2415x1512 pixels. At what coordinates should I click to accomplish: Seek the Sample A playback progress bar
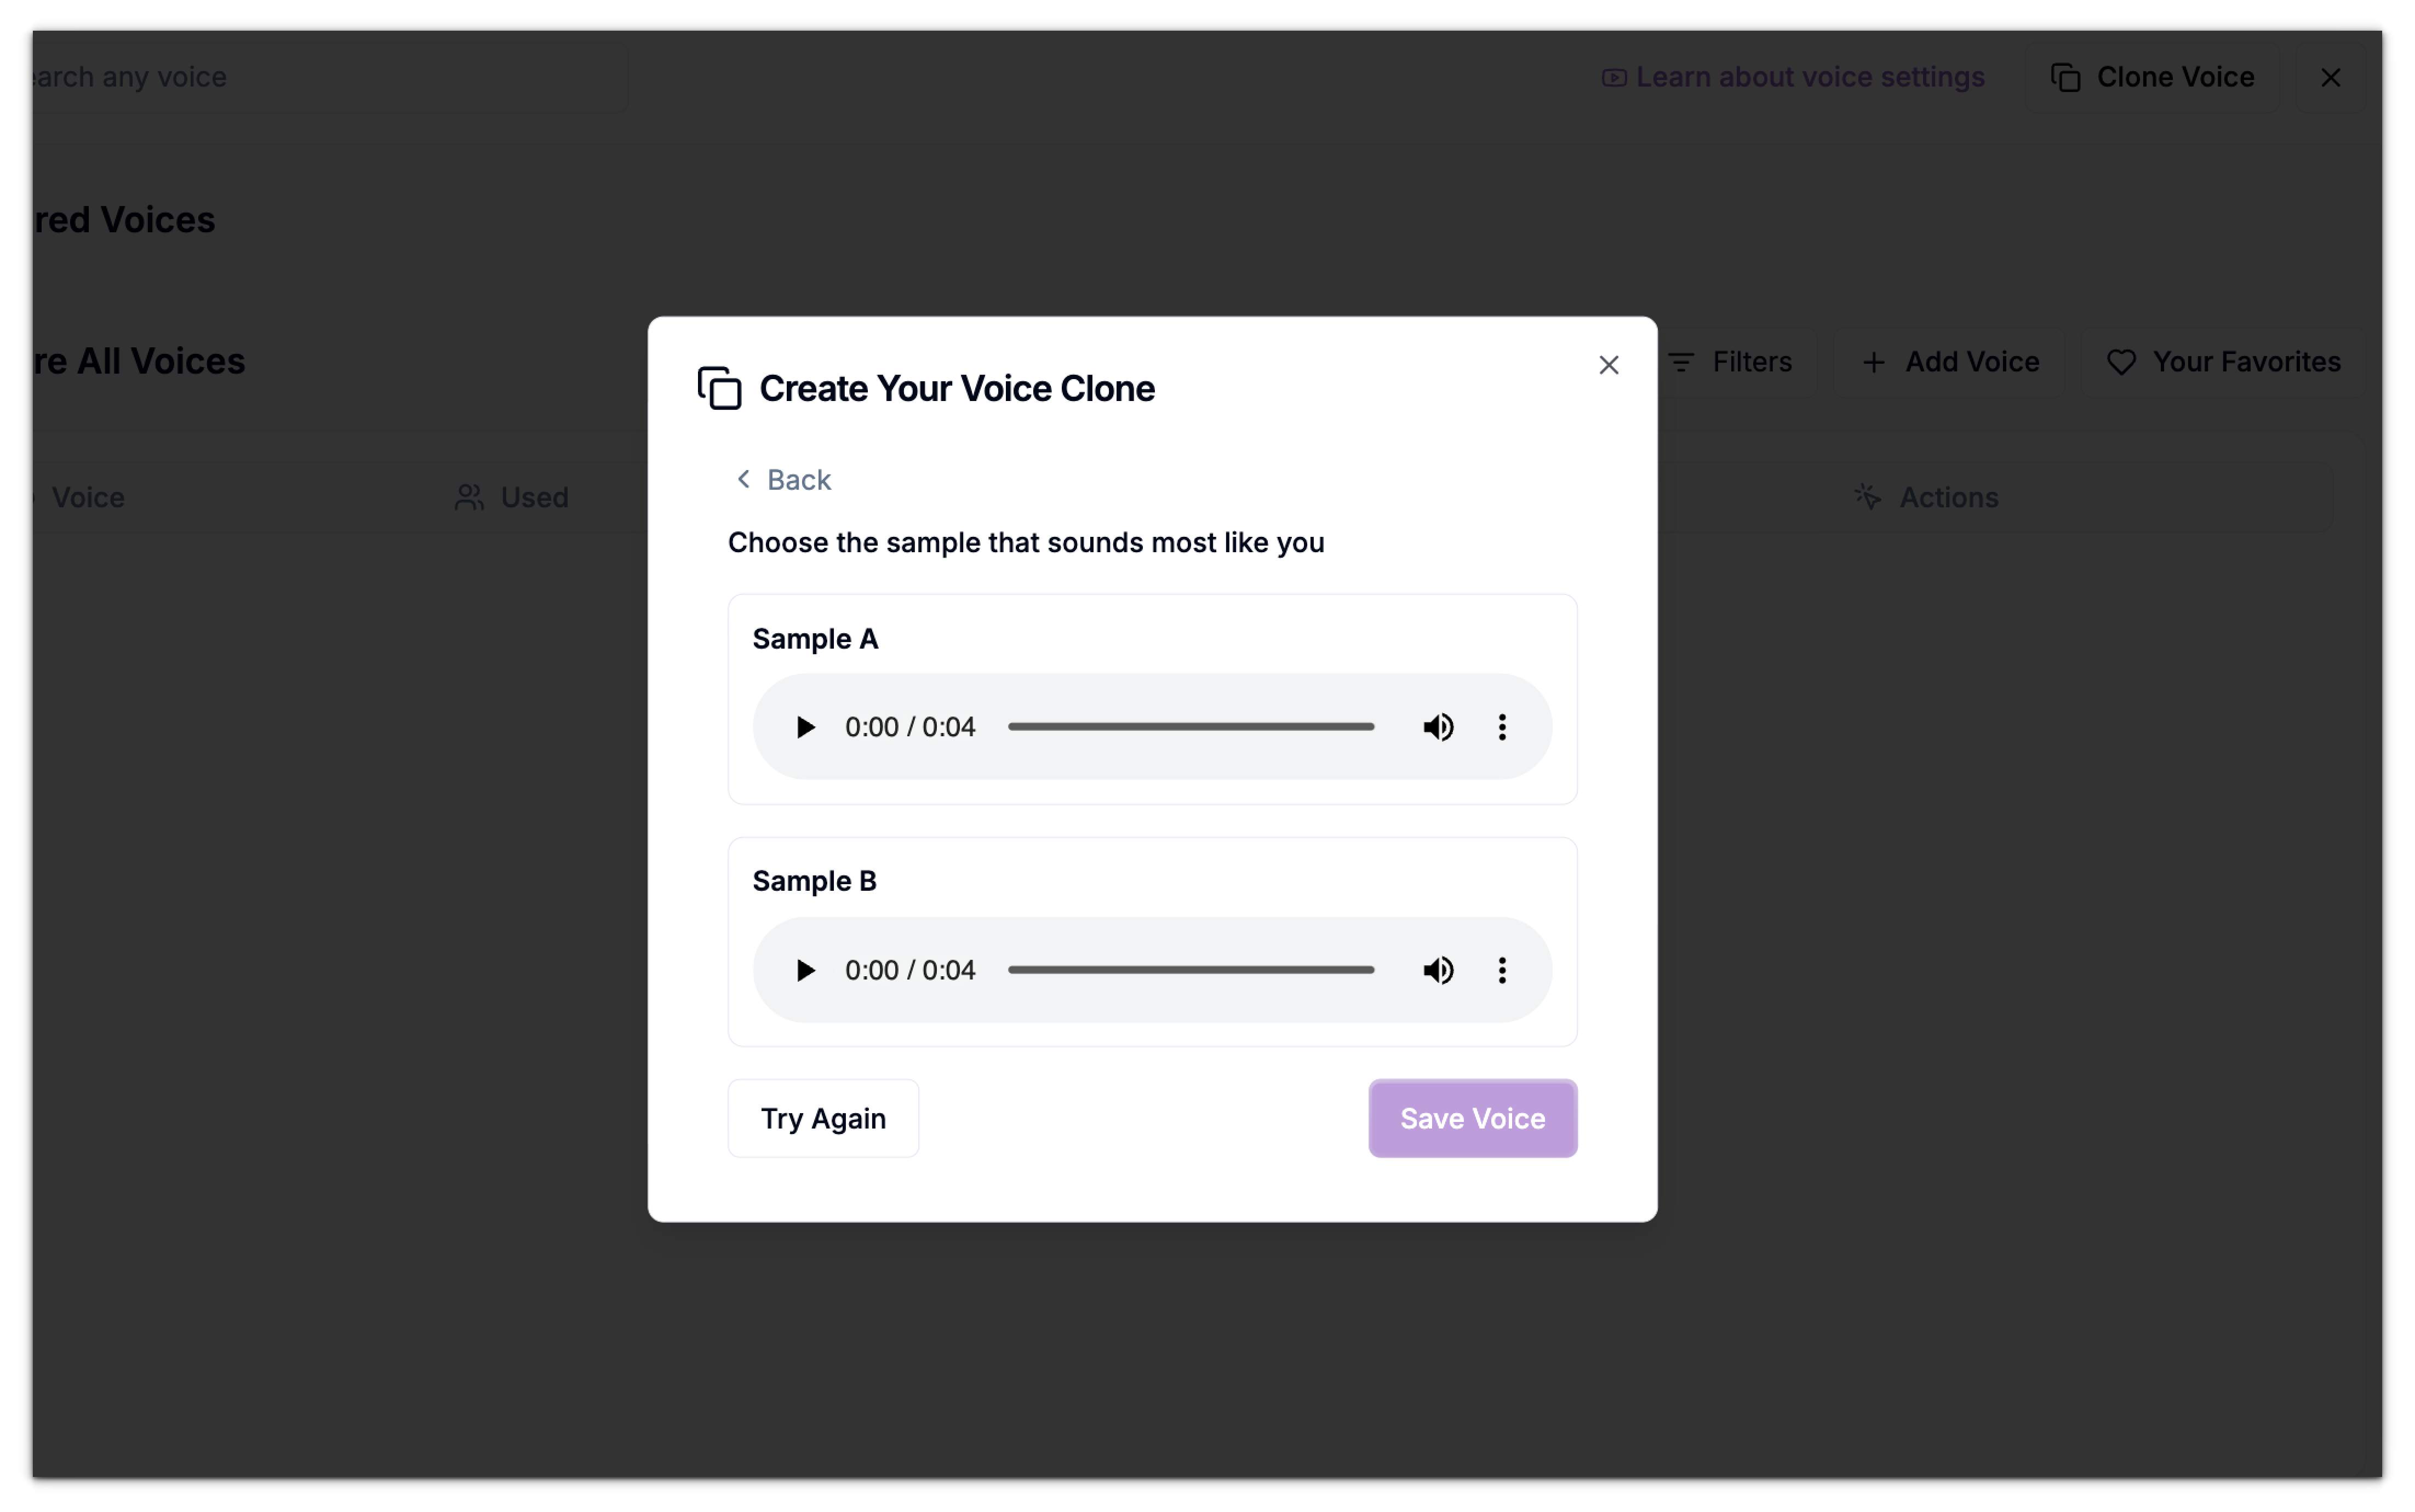[1190, 726]
